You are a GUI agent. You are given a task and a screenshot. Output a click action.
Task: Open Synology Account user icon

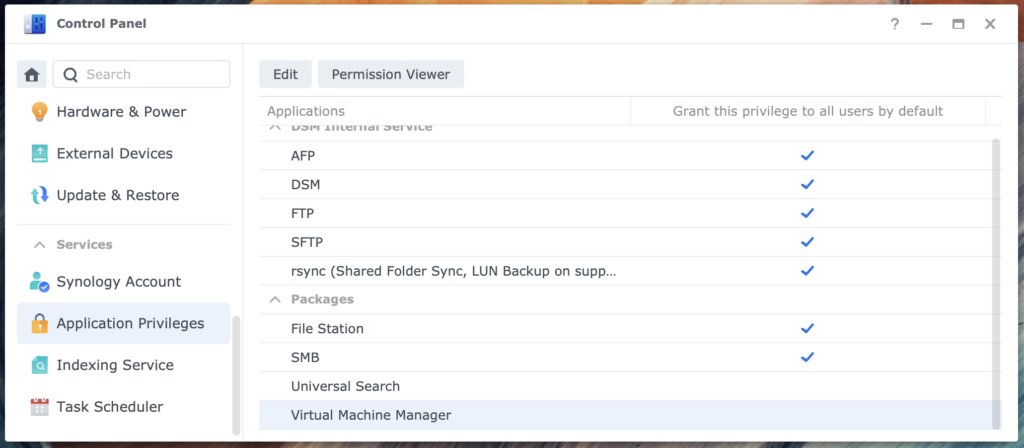click(x=40, y=281)
